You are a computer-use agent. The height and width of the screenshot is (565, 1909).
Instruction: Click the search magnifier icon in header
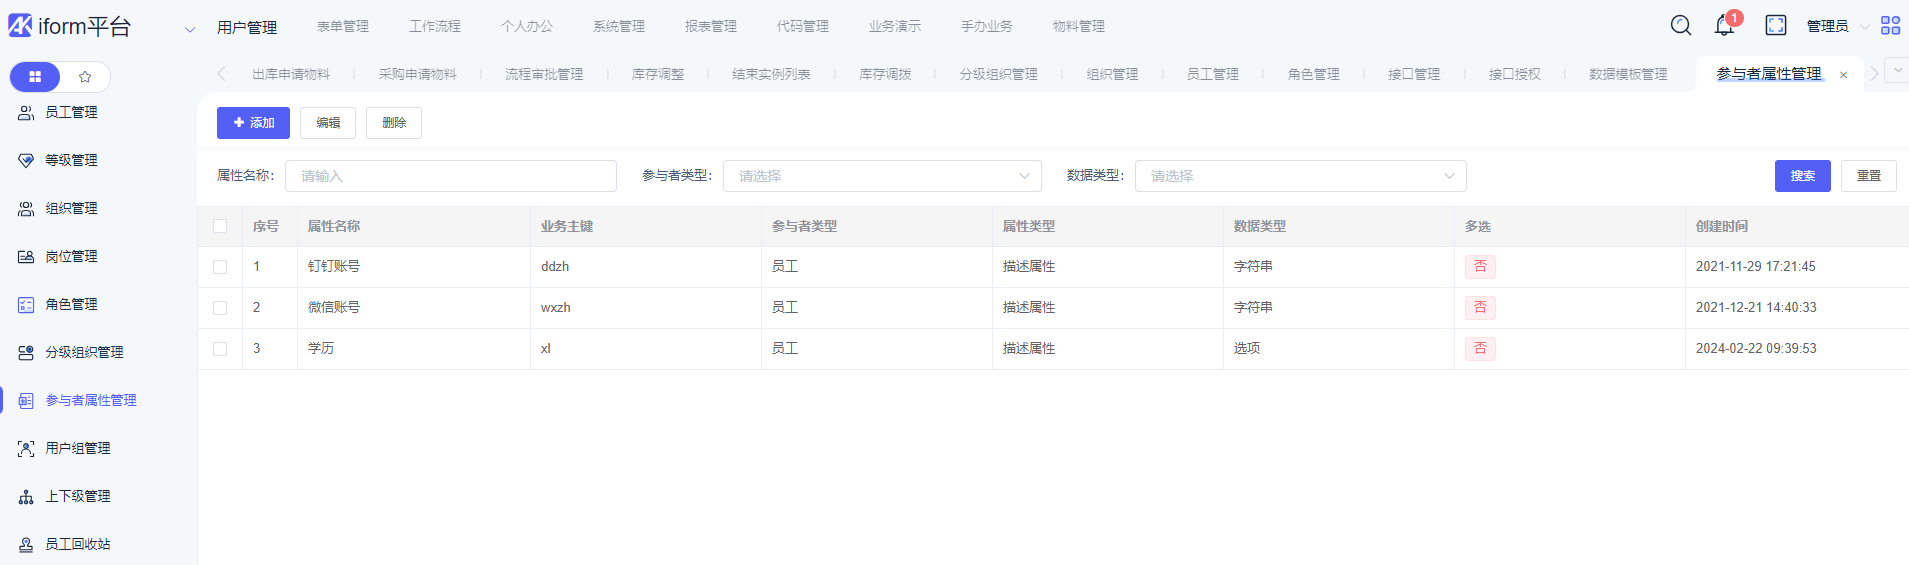(1681, 26)
